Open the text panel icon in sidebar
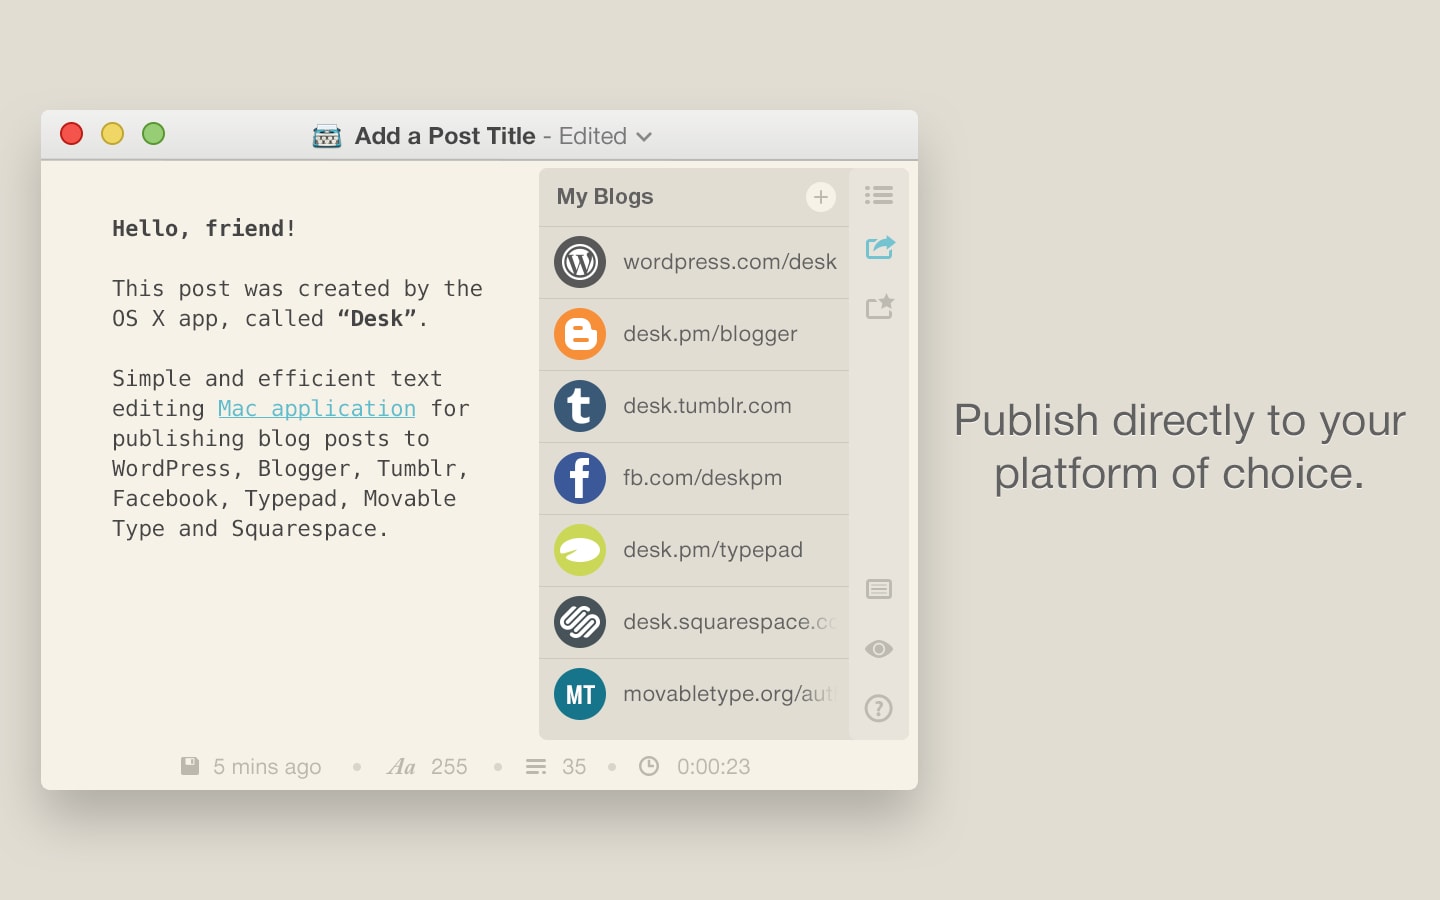This screenshot has height=900, width=1440. pos(878,589)
